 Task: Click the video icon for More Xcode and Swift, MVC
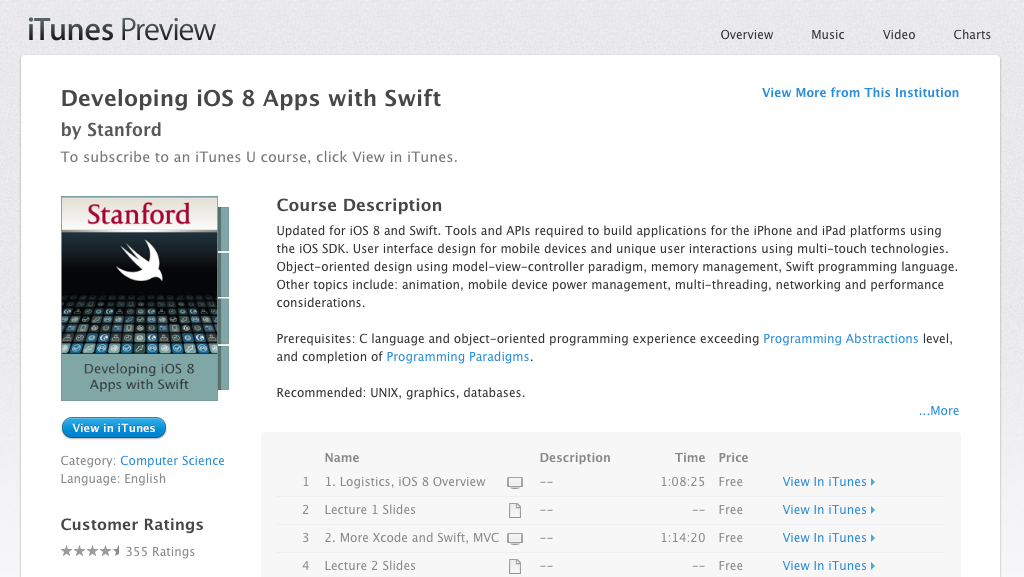(515, 538)
